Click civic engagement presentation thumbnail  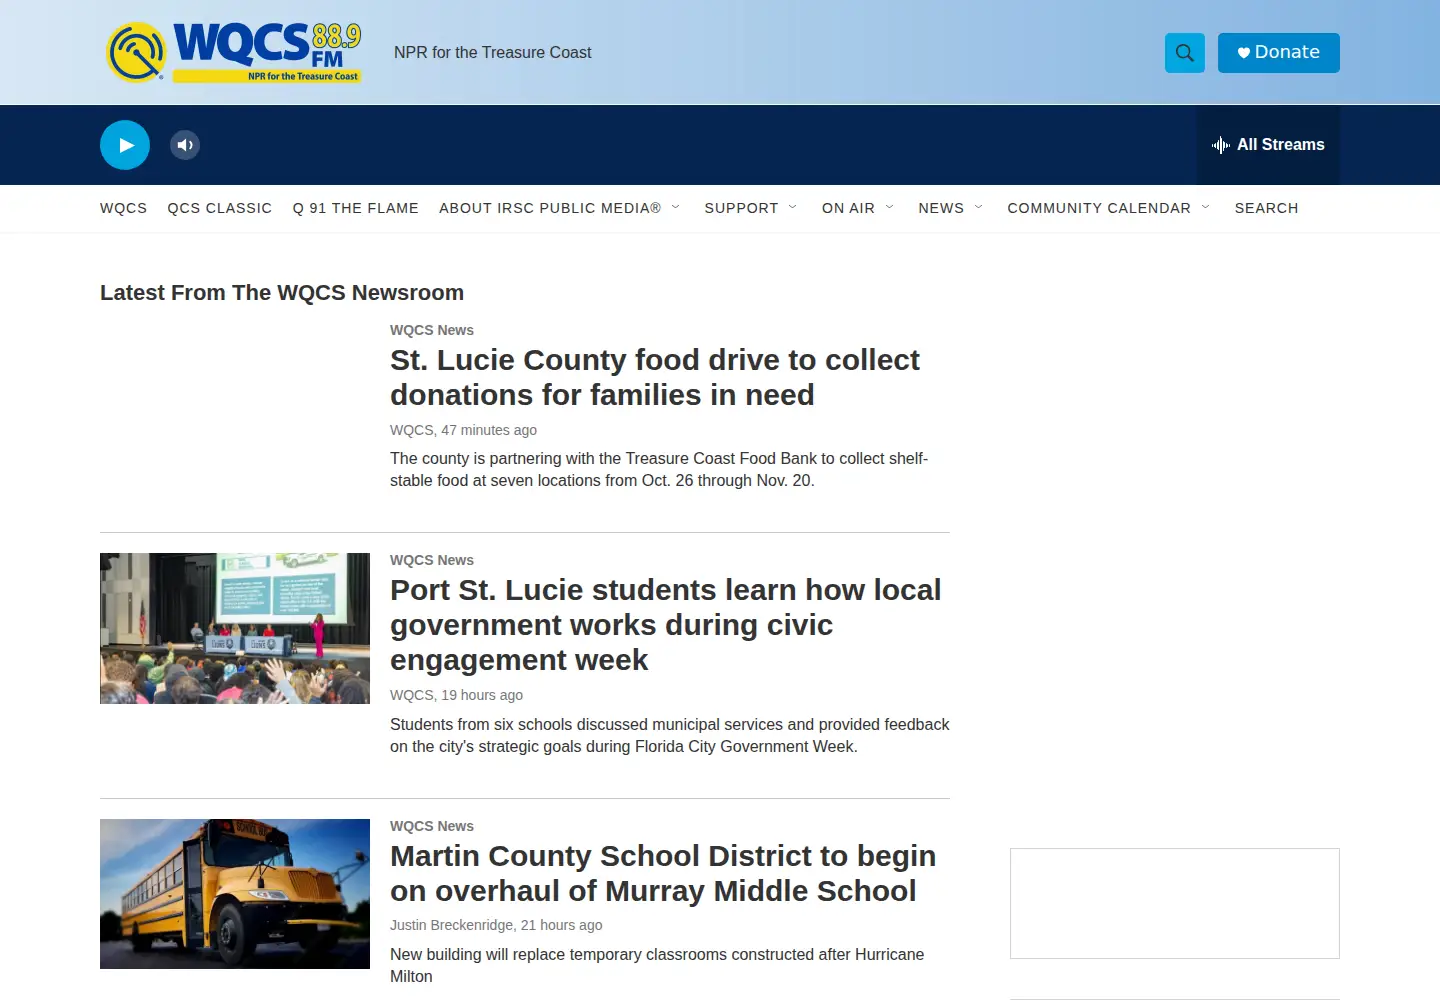tap(235, 628)
